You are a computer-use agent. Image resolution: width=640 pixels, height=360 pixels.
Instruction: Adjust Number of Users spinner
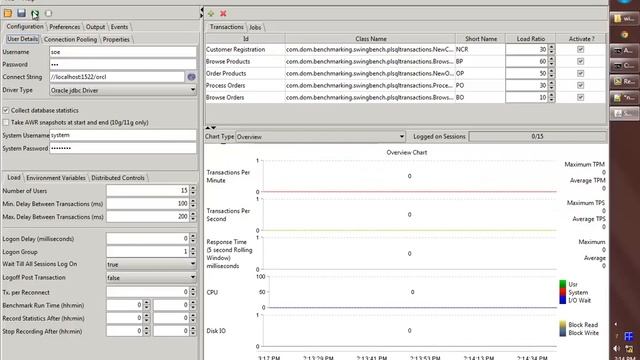click(x=193, y=191)
